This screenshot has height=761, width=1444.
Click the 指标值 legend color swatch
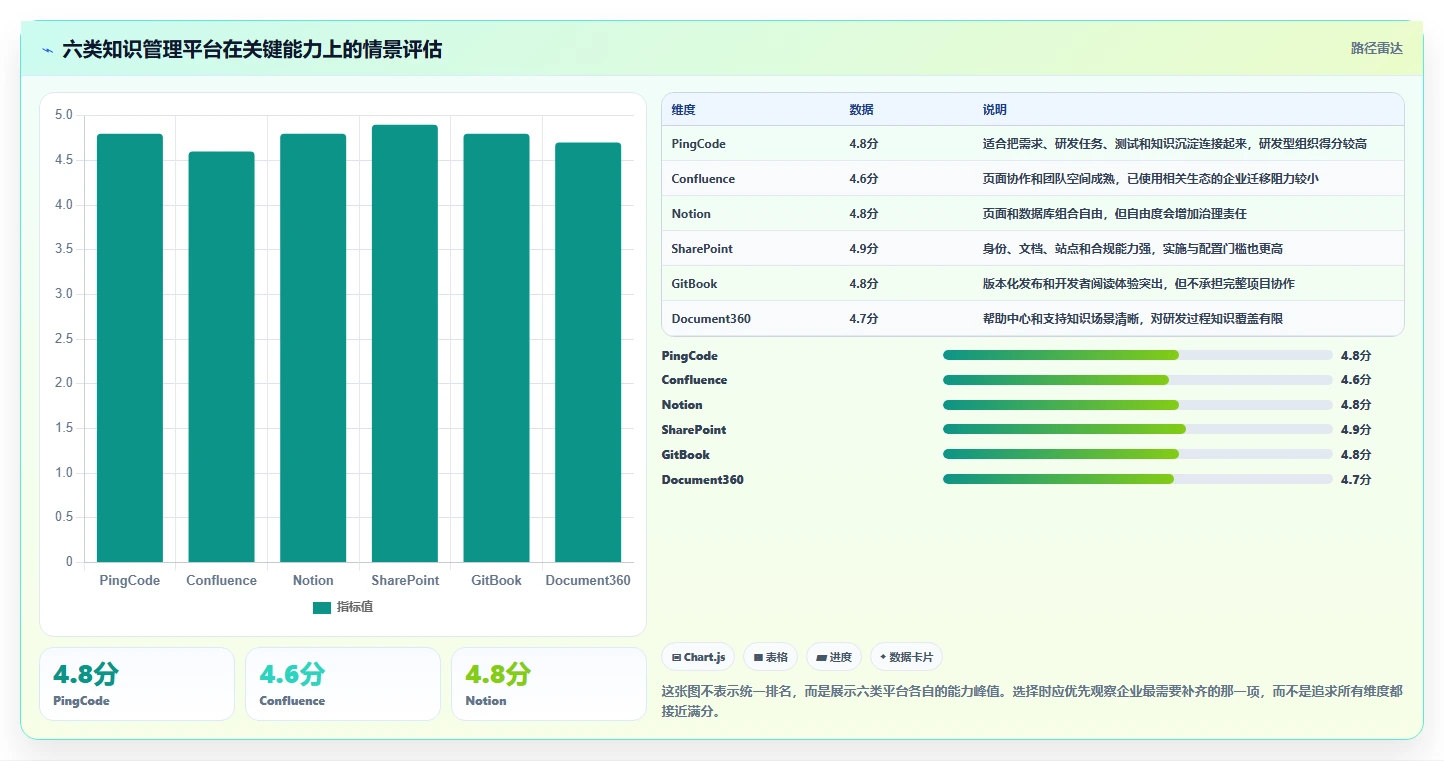(322, 608)
